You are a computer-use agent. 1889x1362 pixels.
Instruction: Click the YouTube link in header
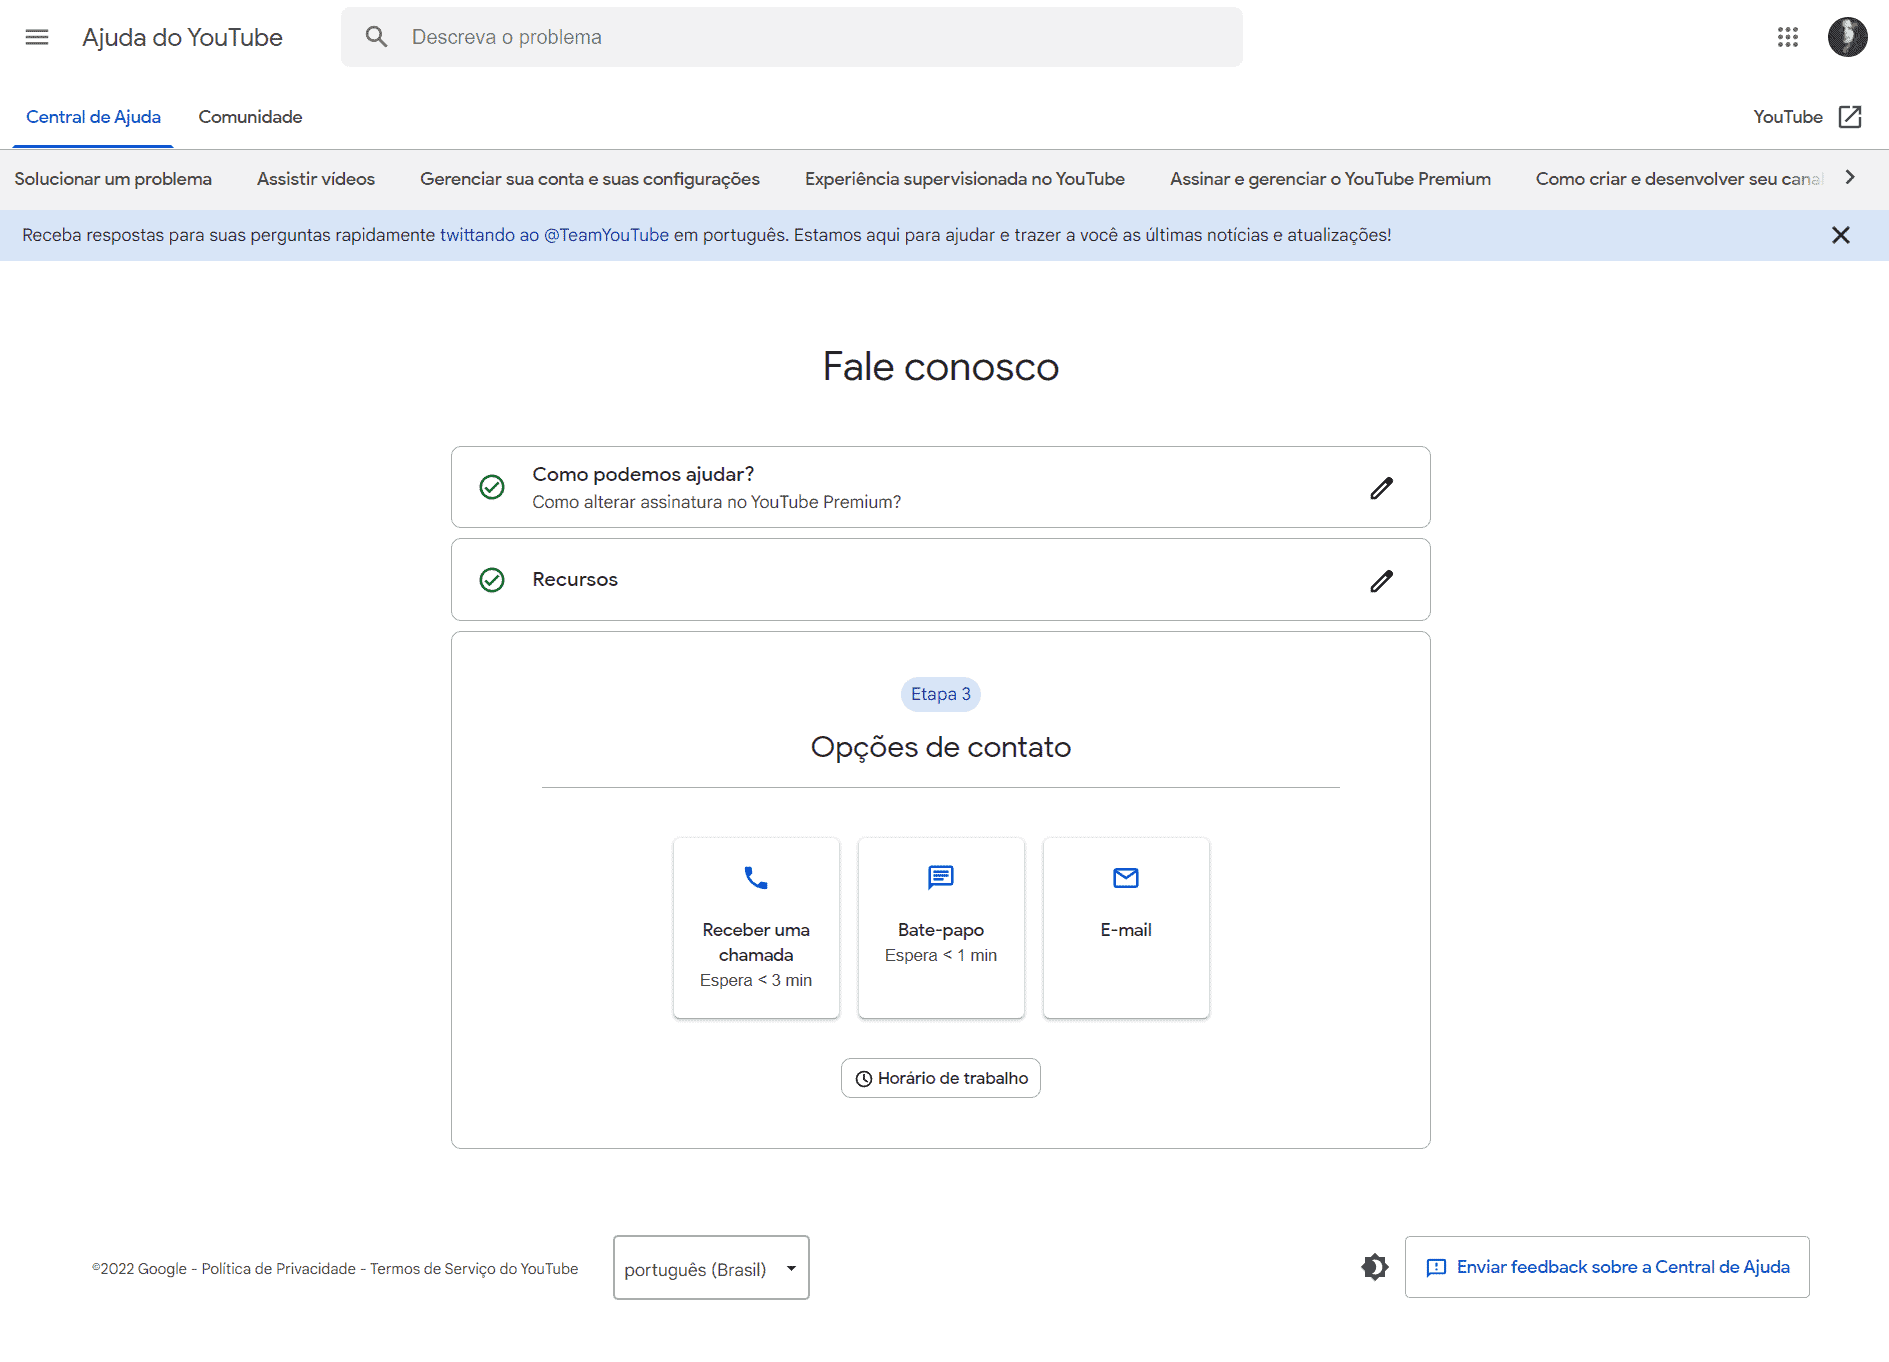(x=1788, y=117)
